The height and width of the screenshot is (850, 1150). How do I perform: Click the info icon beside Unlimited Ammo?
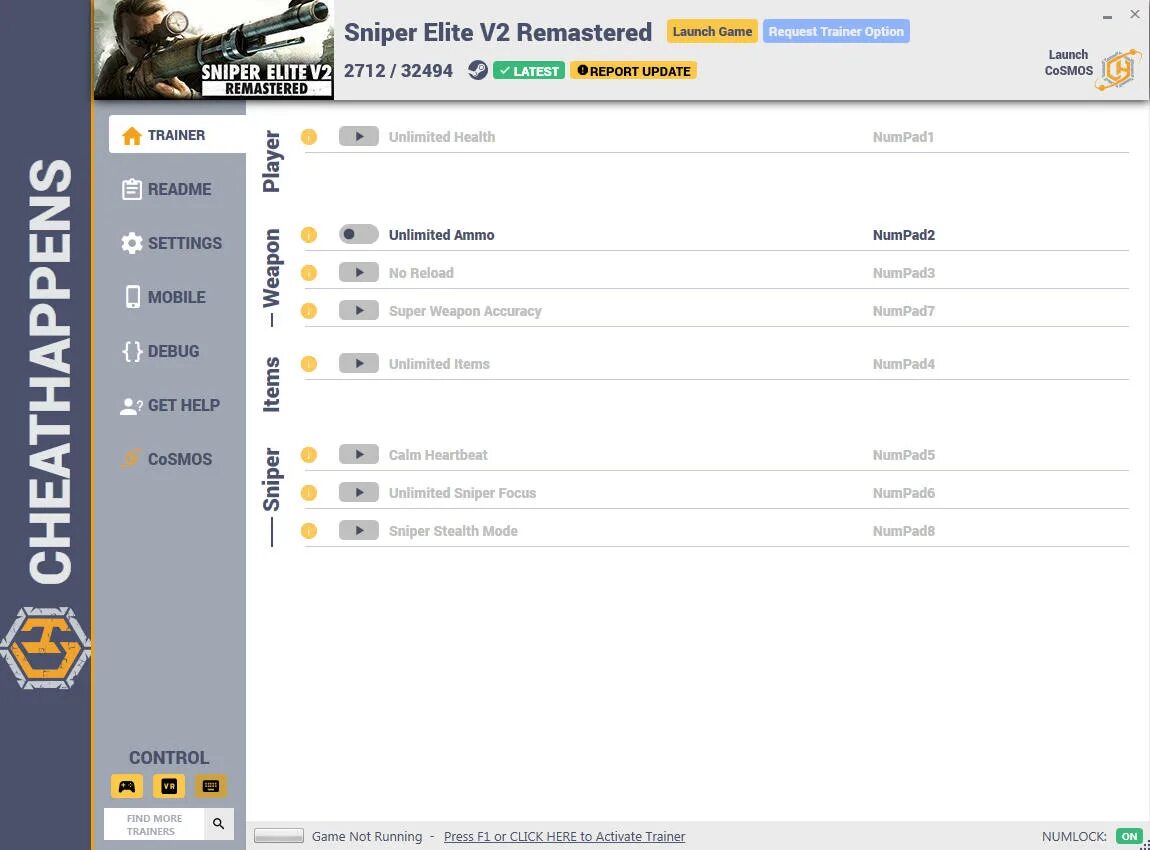pyautogui.click(x=309, y=235)
